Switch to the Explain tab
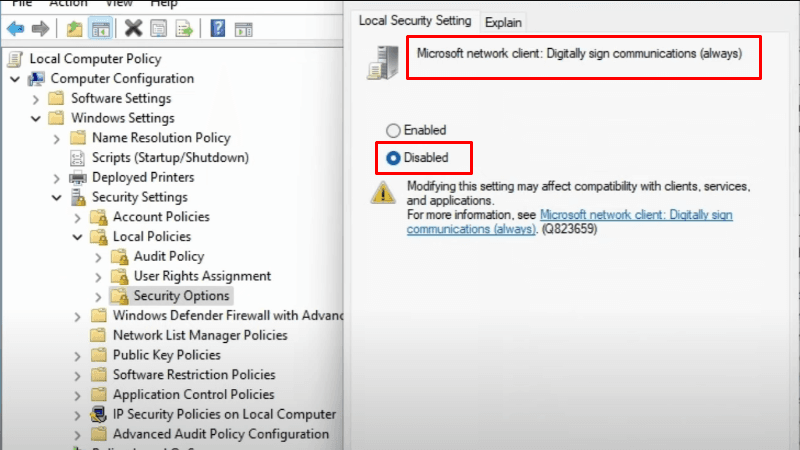Image resolution: width=800 pixels, height=450 pixels. tap(503, 21)
